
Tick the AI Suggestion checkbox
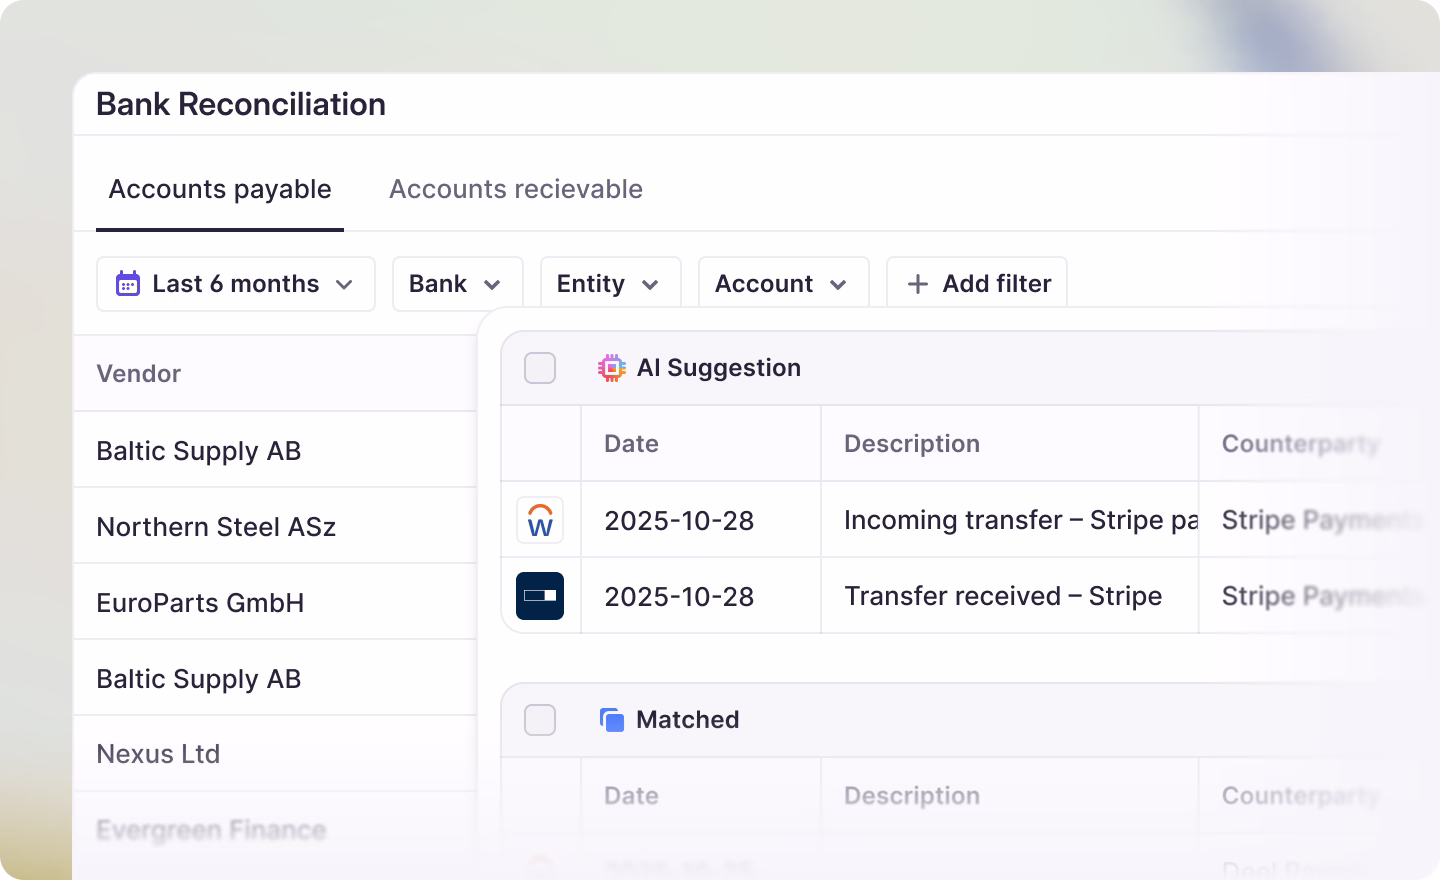[540, 368]
